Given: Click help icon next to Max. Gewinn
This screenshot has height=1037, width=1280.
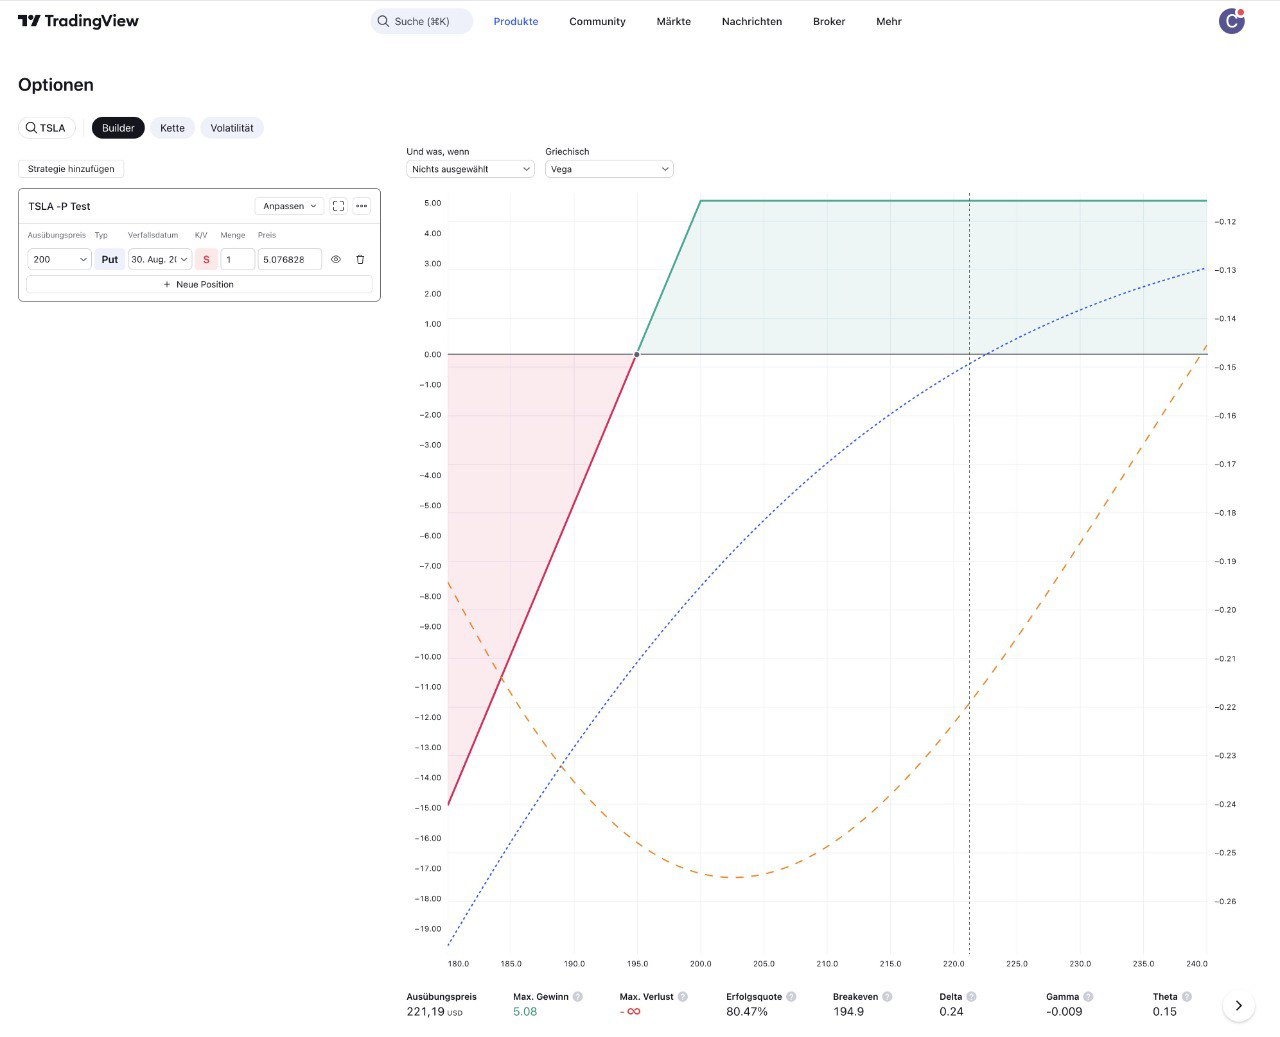Looking at the screenshot, I should (x=578, y=997).
